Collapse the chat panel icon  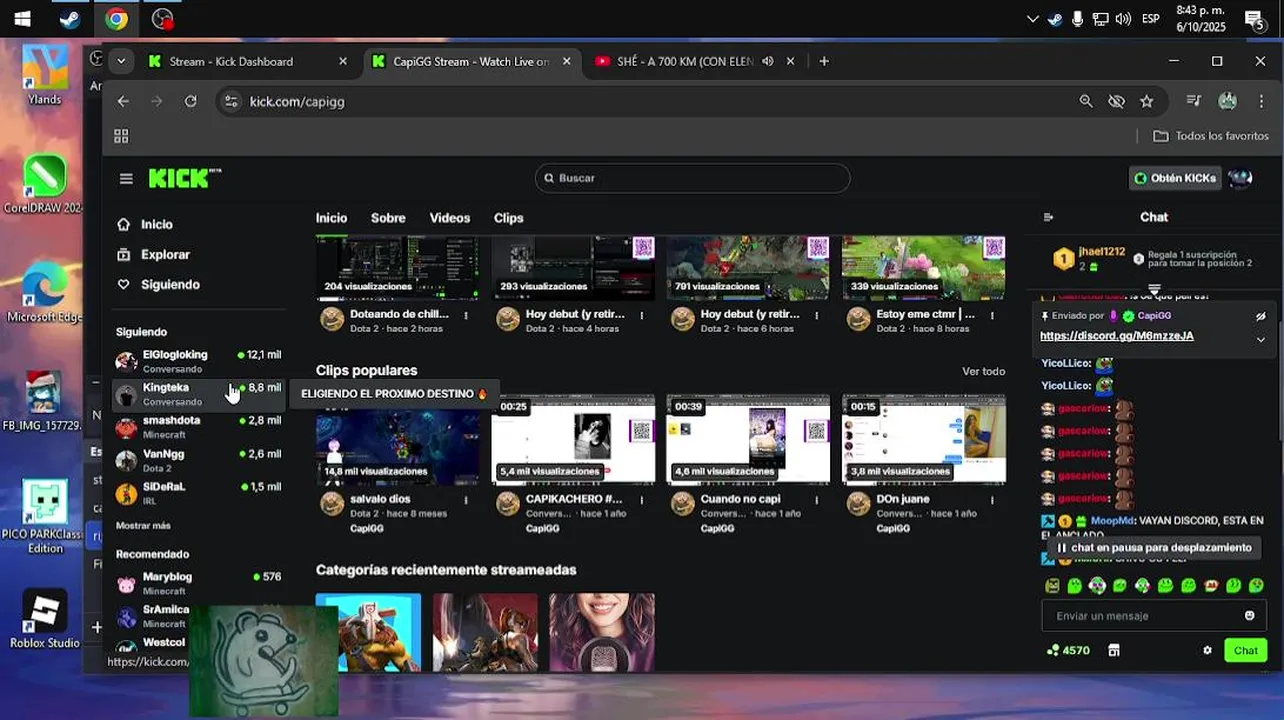click(x=1048, y=217)
